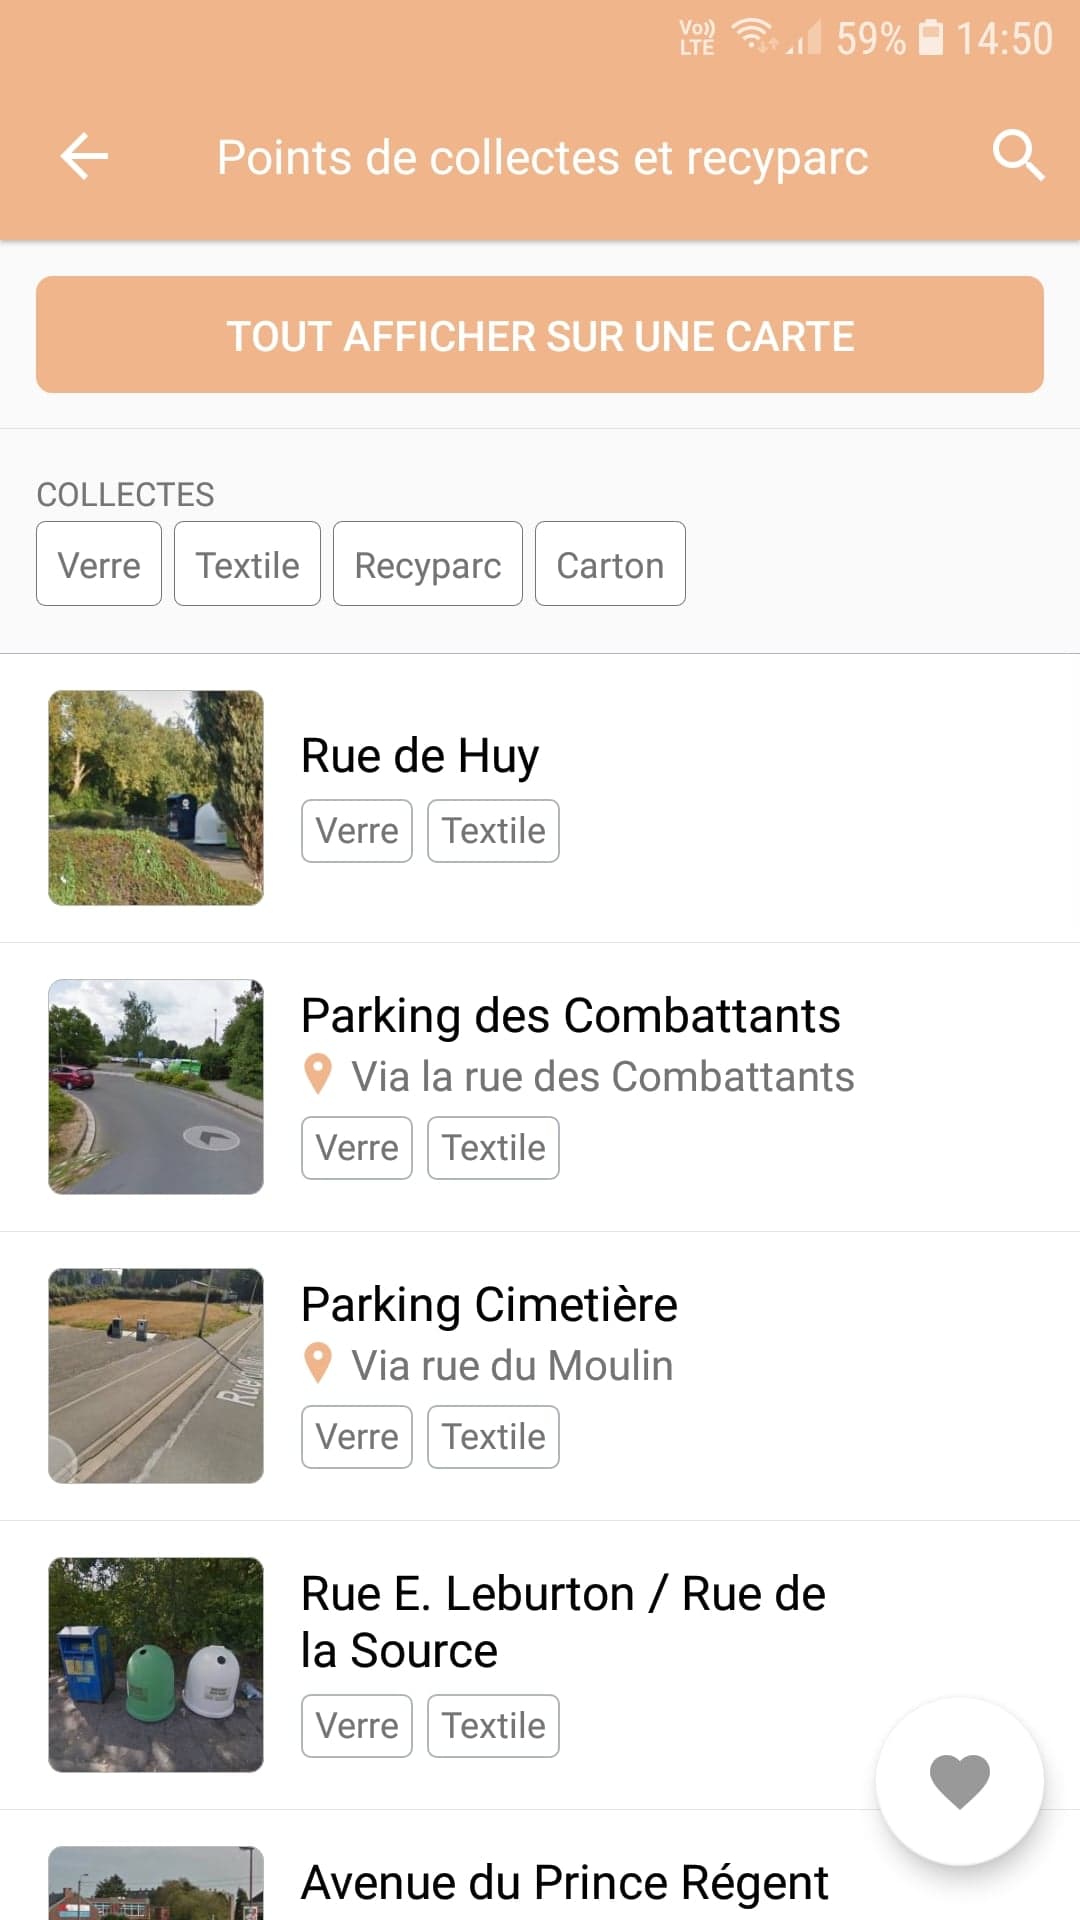Viewport: 1080px width, 1920px height.
Task: Open Rue E. Leburton / Rue de la Source
Action: click(563, 1621)
